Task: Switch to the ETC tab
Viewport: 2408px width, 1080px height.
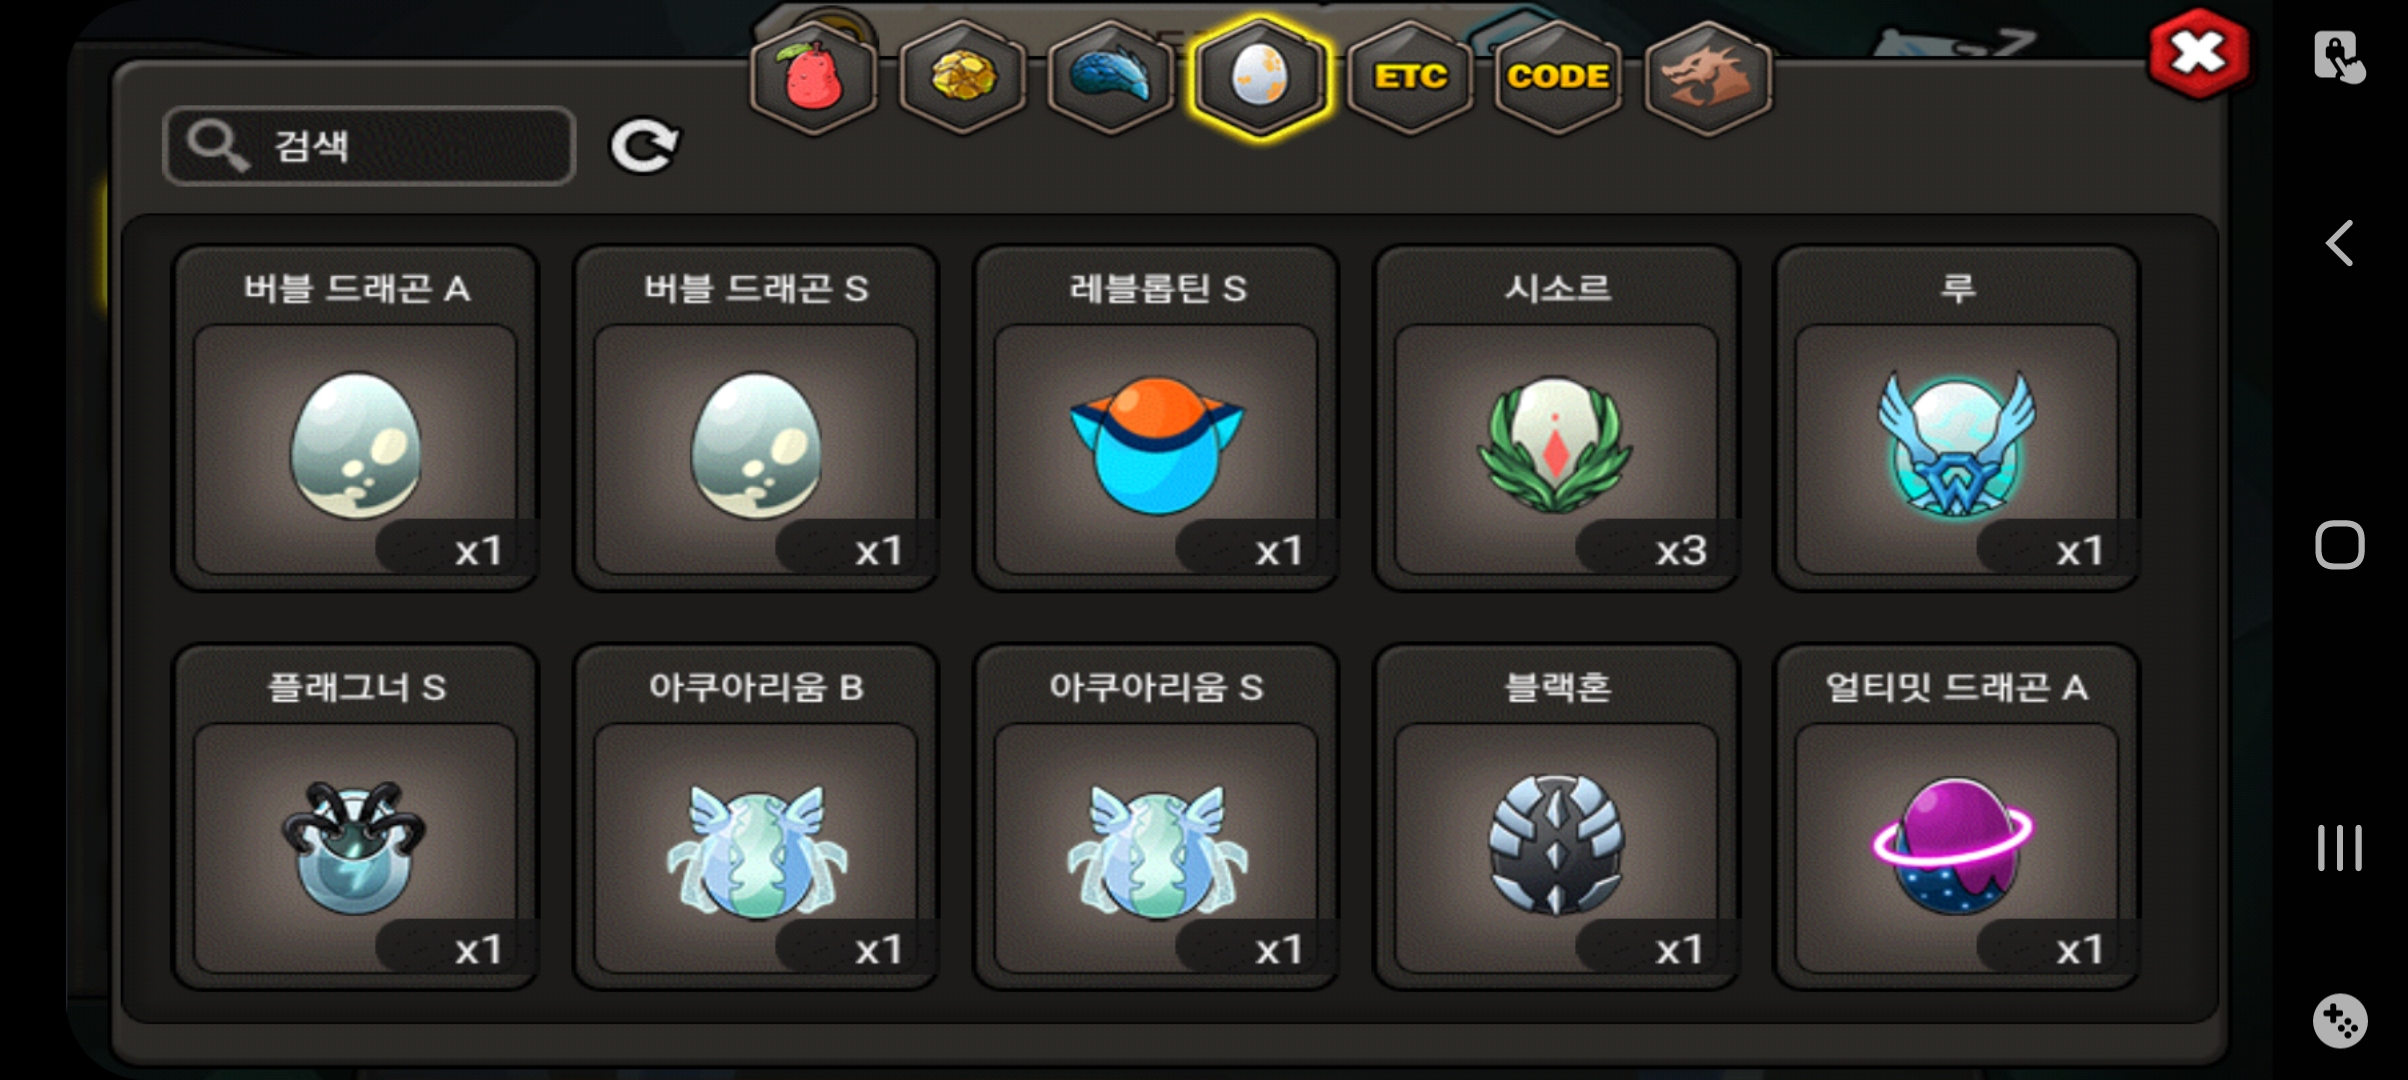Action: [x=1410, y=78]
